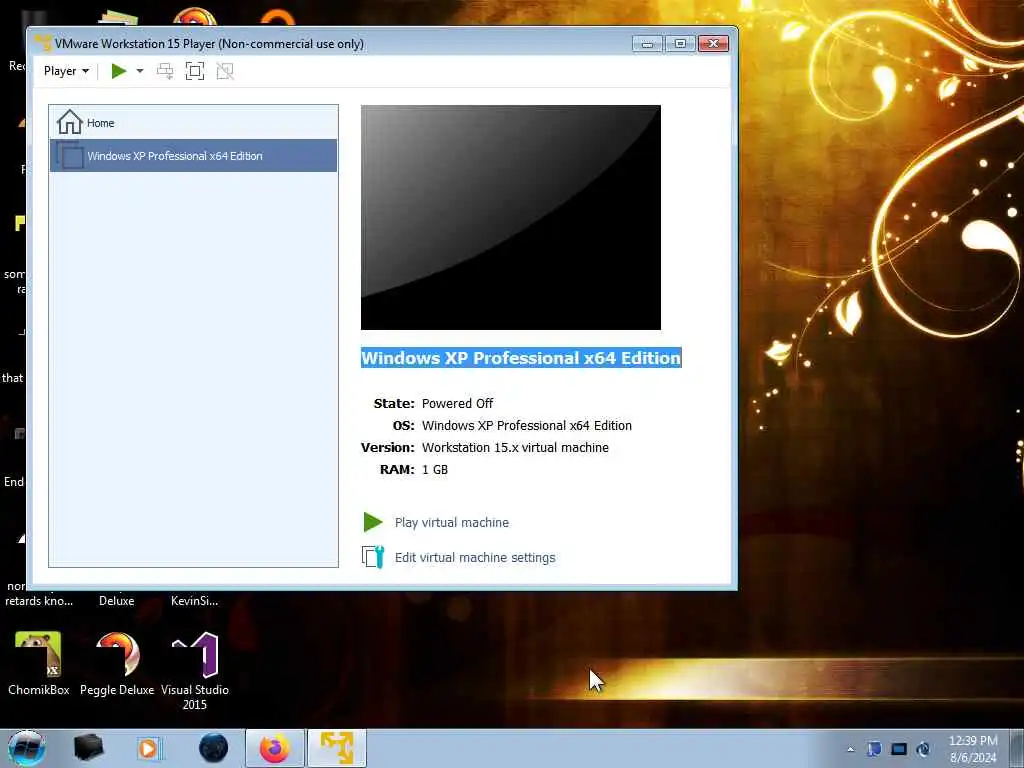Show hidden system tray icons arrow

pos(850,749)
